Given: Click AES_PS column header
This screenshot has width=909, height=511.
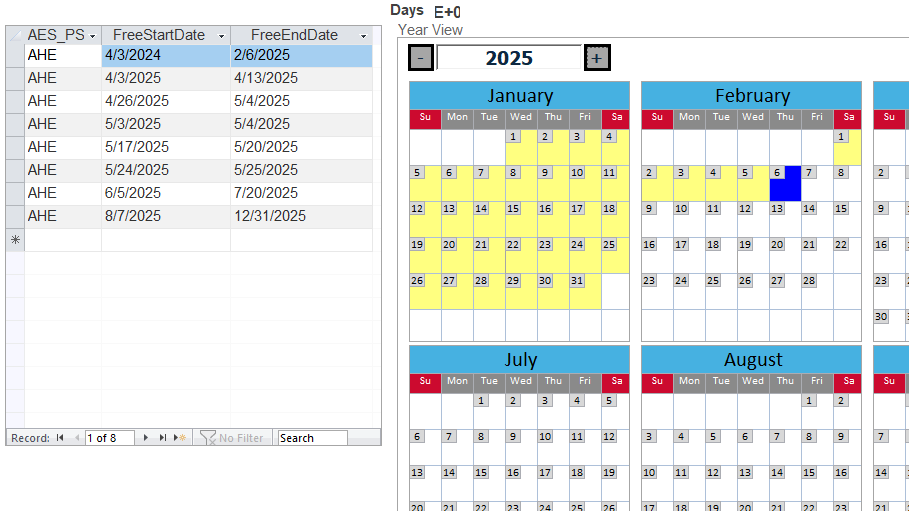Looking at the screenshot, I should point(63,35).
